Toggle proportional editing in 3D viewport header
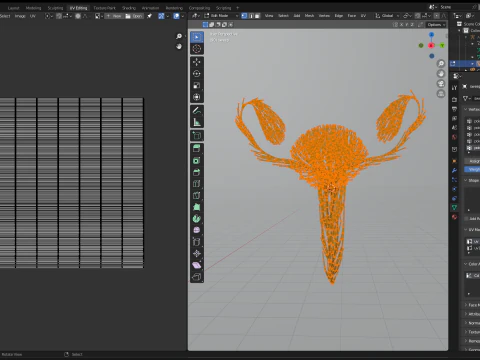The height and width of the screenshot is (360, 480). pyautogui.click(x=437, y=16)
